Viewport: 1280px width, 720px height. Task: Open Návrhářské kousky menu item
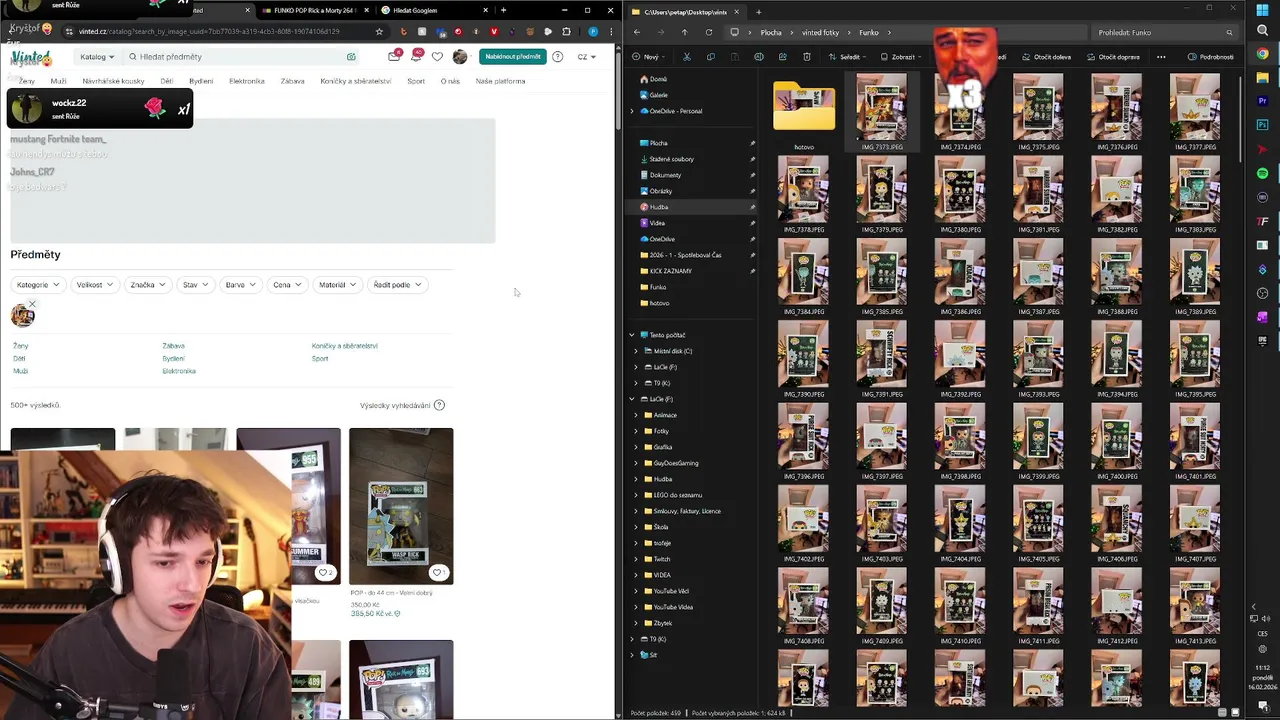(113, 81)
